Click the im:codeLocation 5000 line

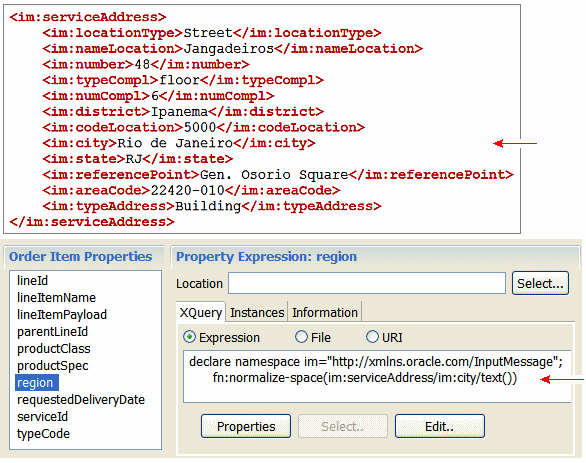pyautogui.click(x=203, y=127)
